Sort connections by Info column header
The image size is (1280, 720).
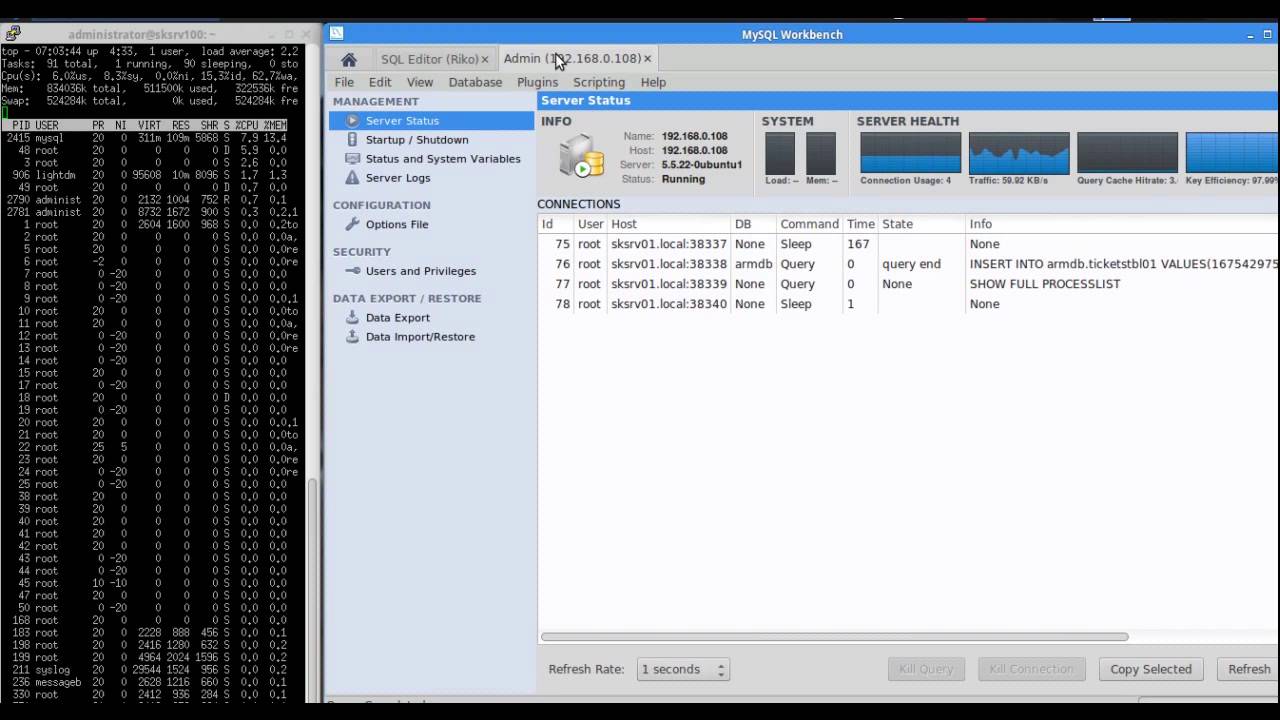pos(1122,224)
